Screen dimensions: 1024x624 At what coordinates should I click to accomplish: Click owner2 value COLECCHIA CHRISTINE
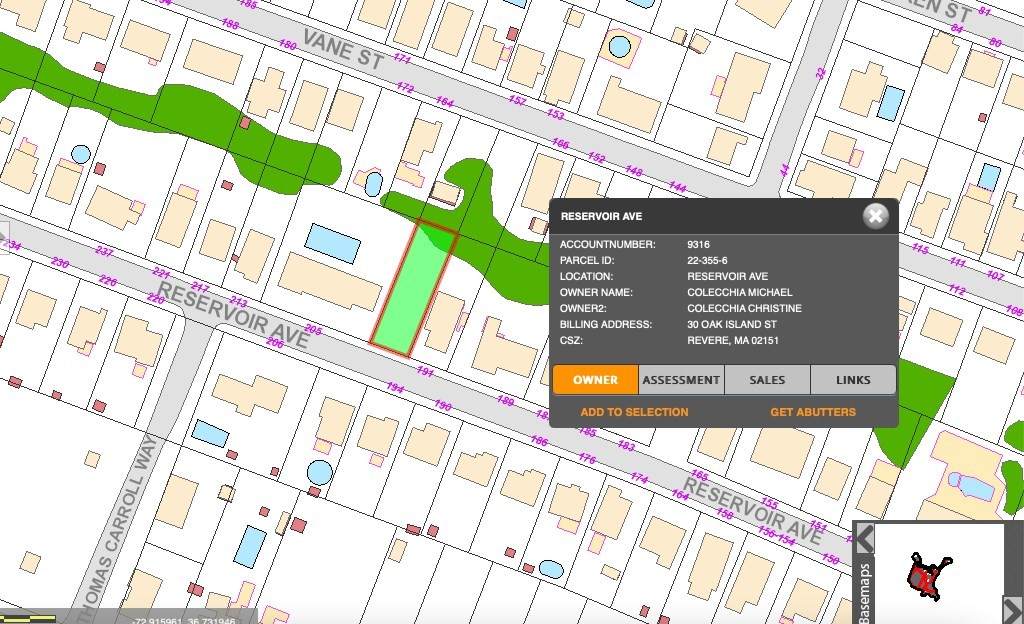pos(744,308)
